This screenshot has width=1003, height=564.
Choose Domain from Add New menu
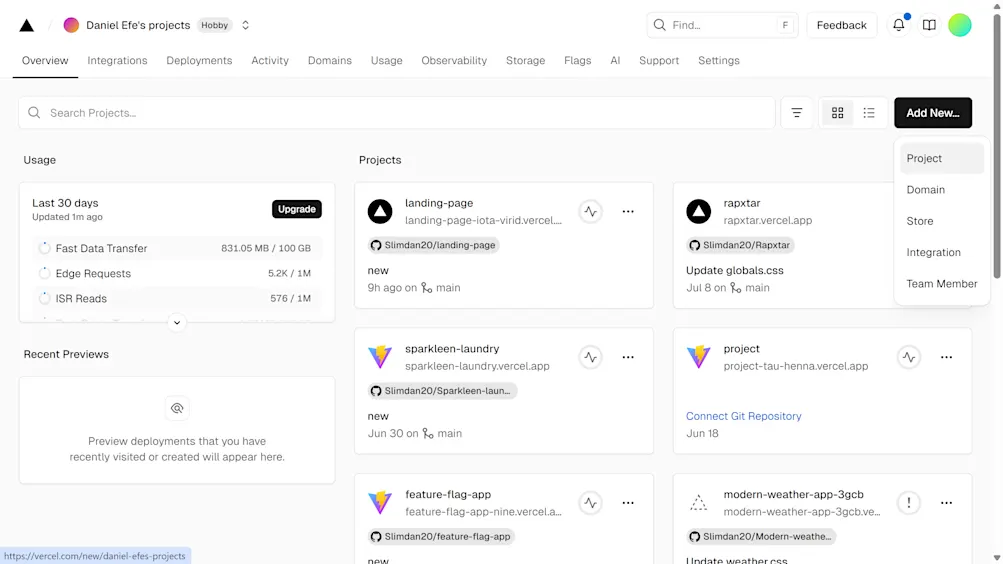point(942,189)
